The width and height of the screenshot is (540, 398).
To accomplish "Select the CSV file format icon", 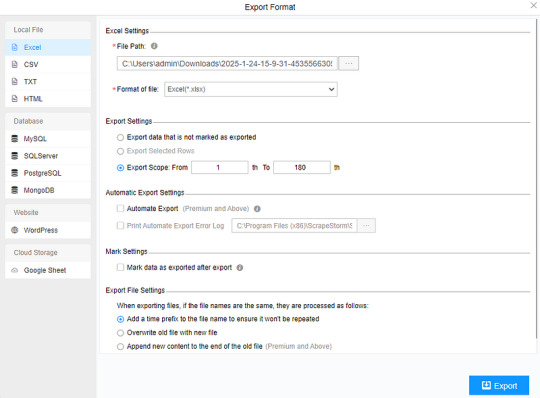I will click(x=14, y=64).
